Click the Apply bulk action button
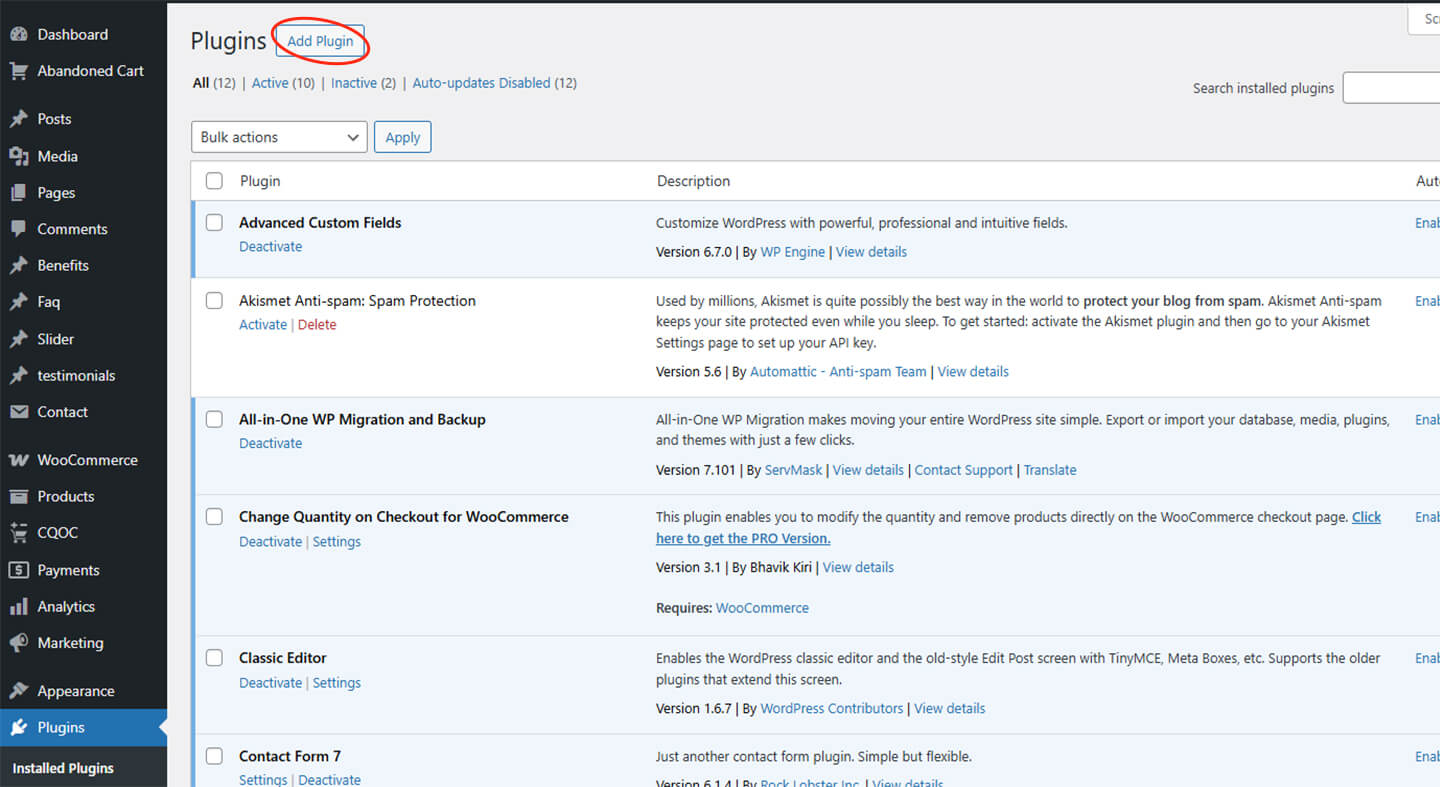 [x=402, y=137]
